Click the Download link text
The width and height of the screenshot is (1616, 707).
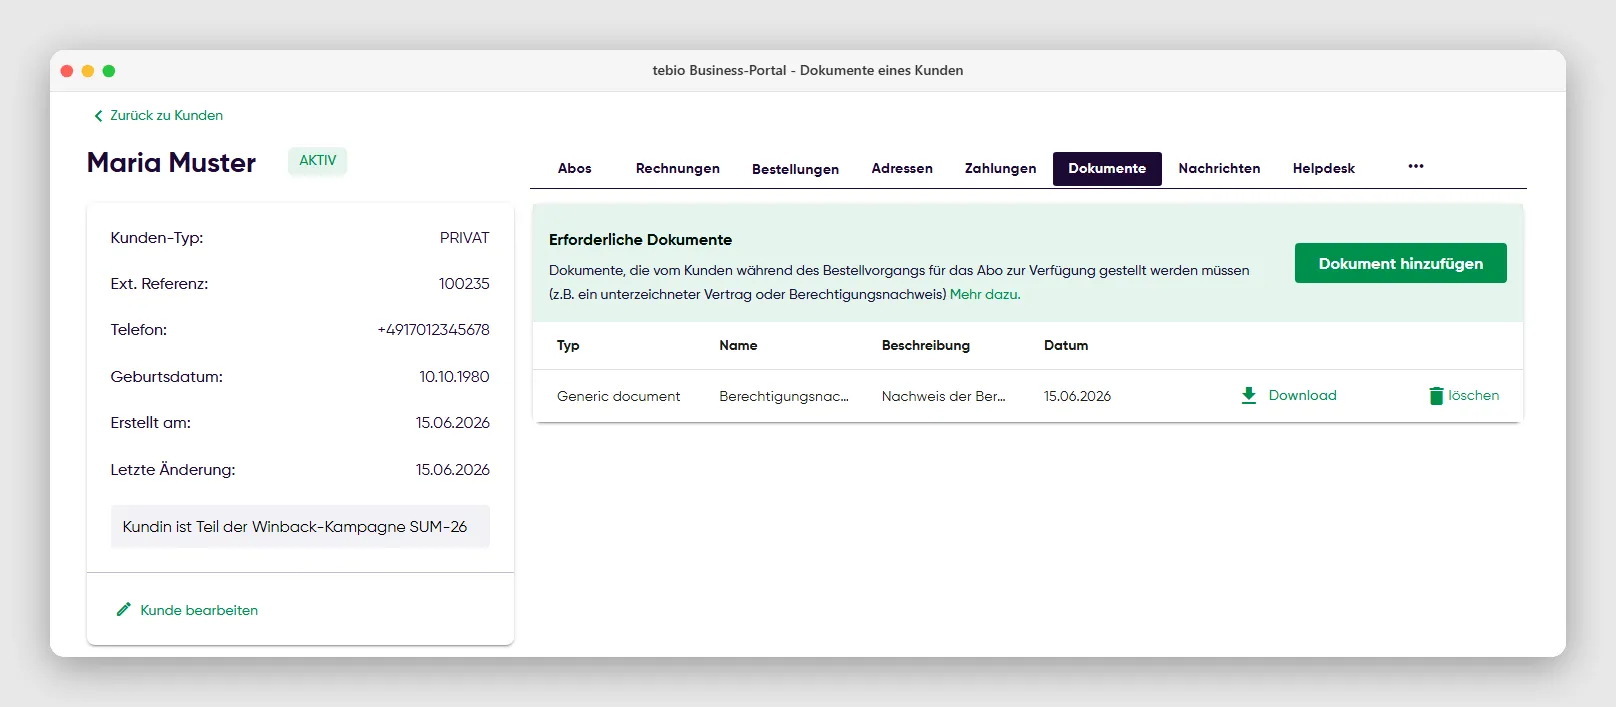point(1302,395)
